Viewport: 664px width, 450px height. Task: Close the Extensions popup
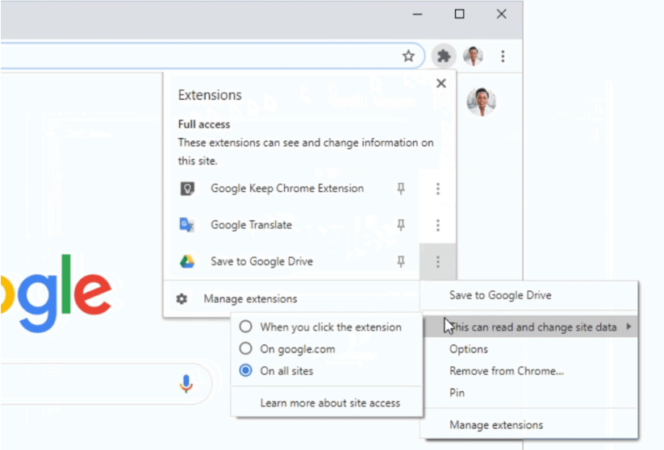[441, 84]
